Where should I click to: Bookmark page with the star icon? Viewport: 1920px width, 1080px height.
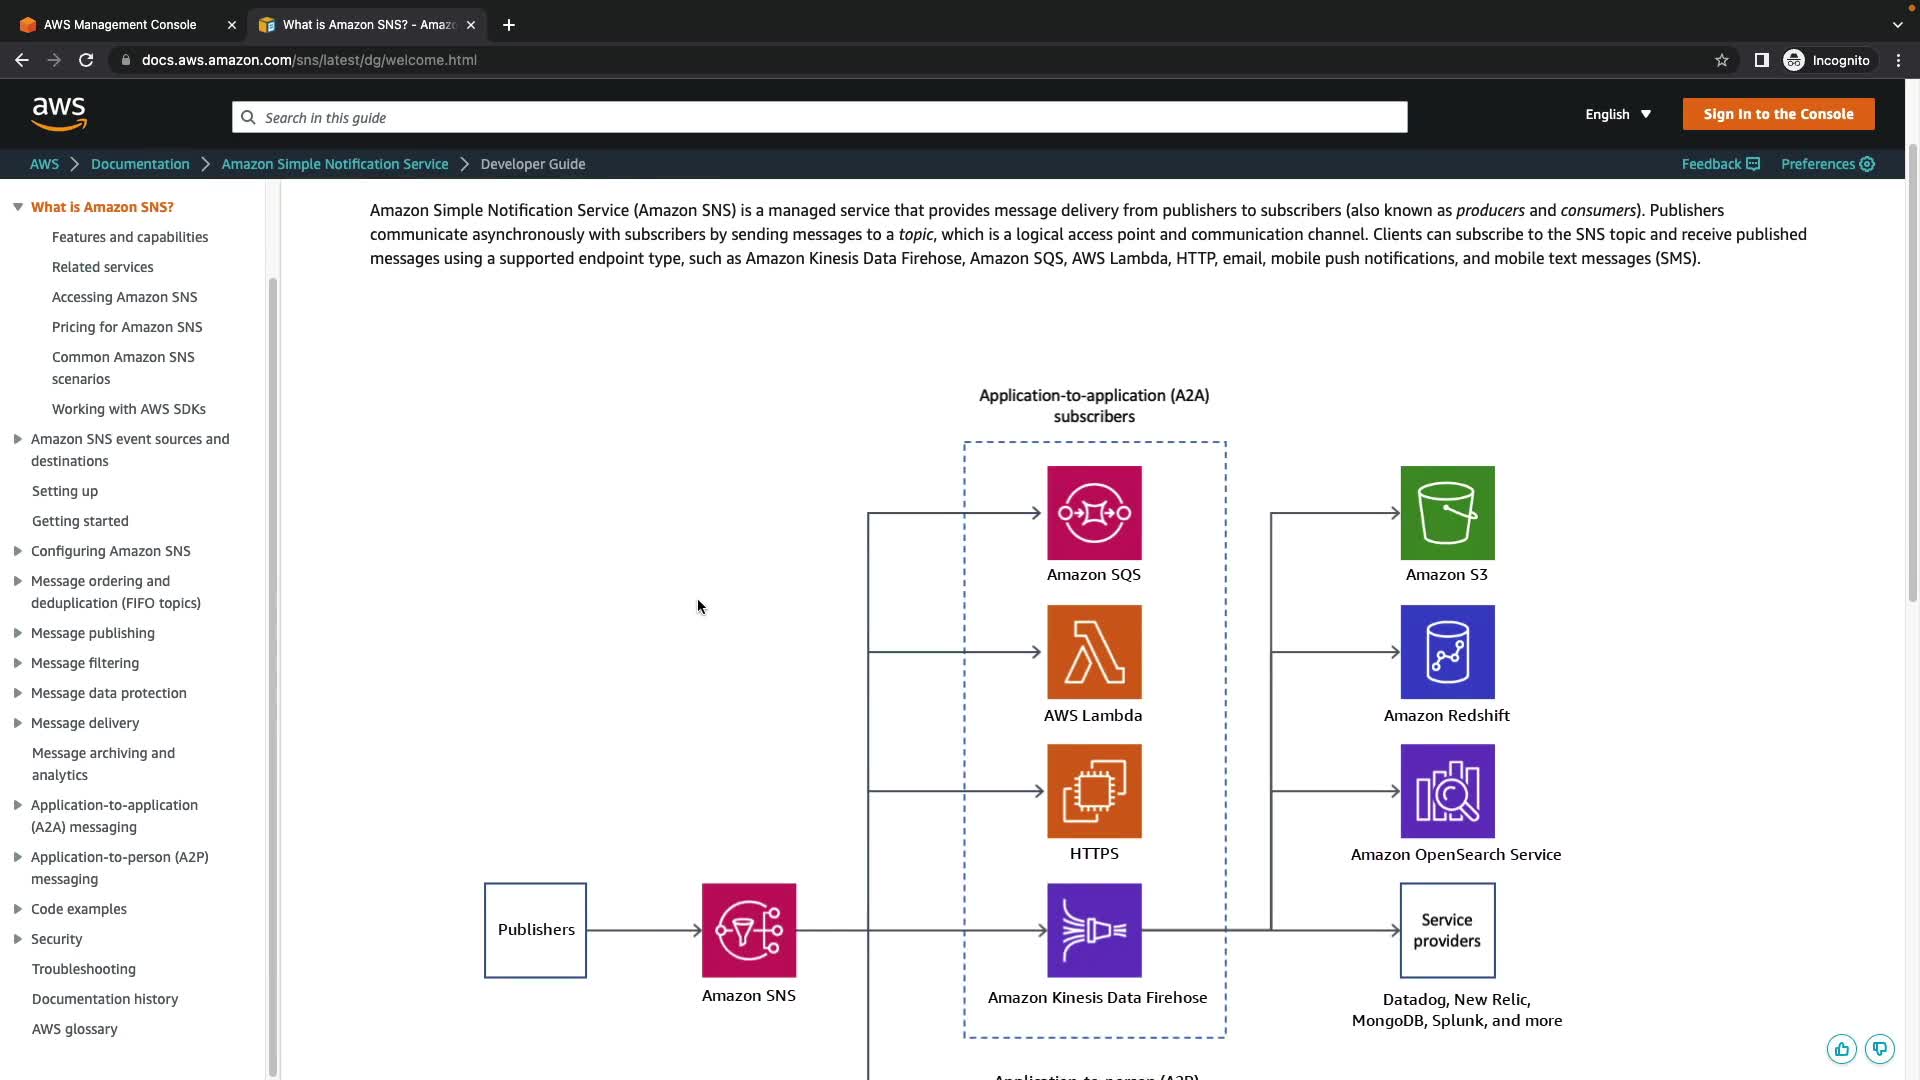point(1721,60)
